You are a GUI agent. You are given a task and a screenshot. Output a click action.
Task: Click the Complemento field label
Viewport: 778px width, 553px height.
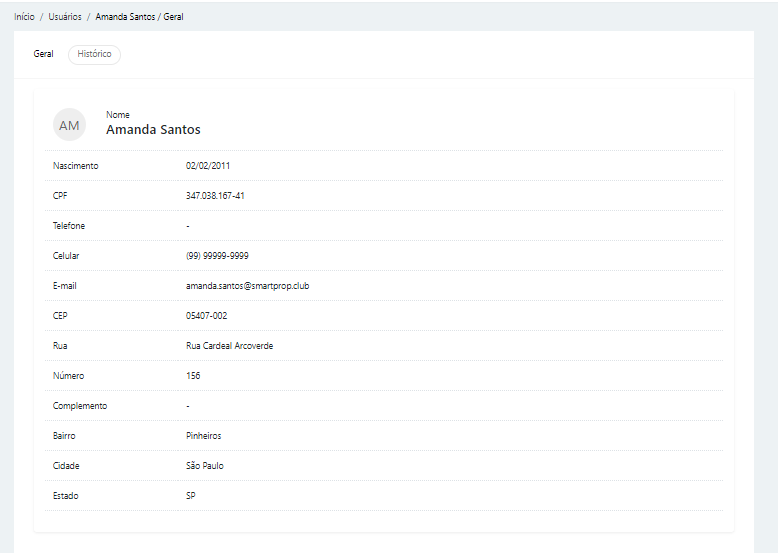[80, 406]
